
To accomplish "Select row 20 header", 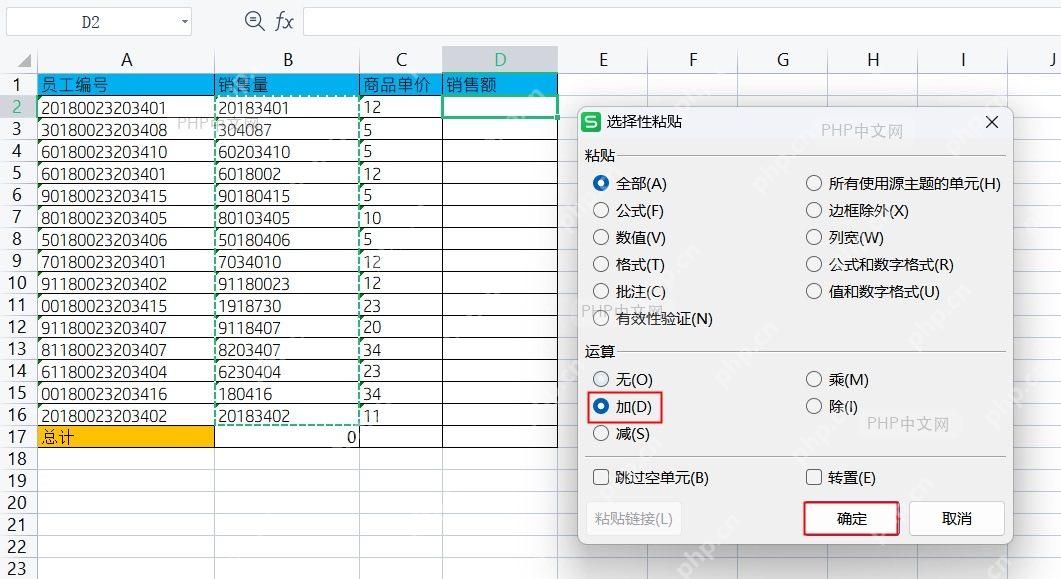I will tap(17, 503).
